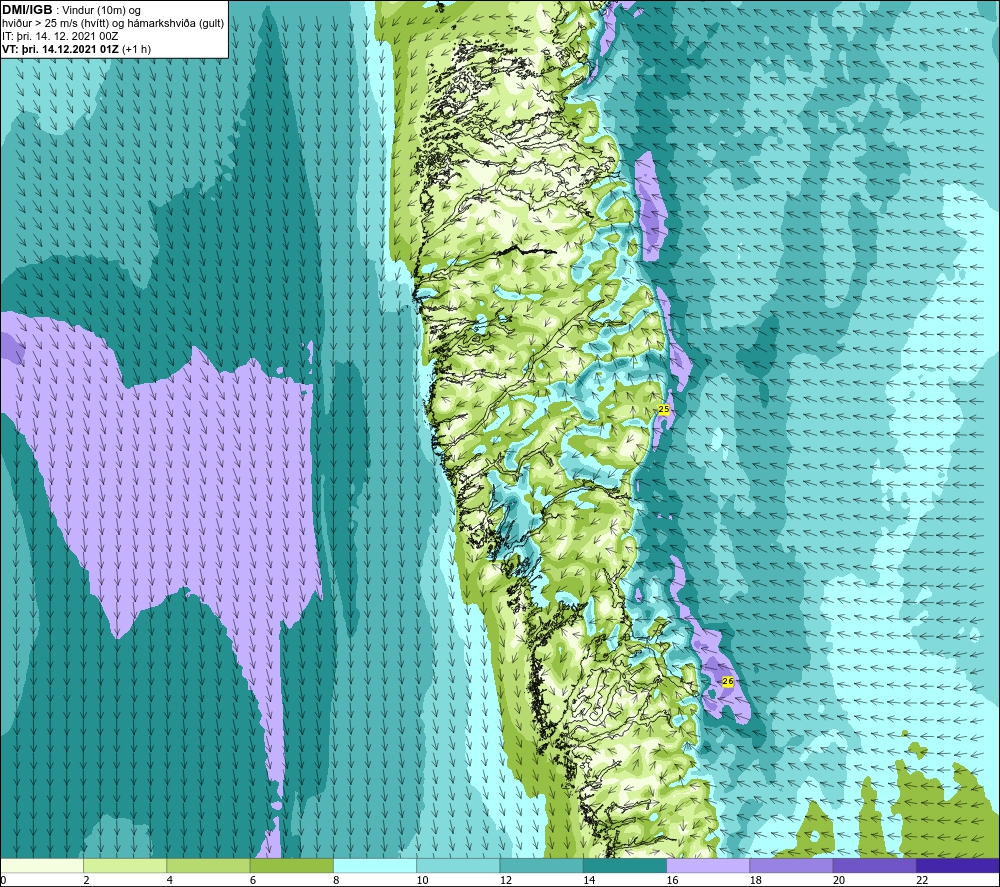Viewport: 1000px width, 887px height.
Task: Click the DMI/IGB title text
Action: point(27,10)
